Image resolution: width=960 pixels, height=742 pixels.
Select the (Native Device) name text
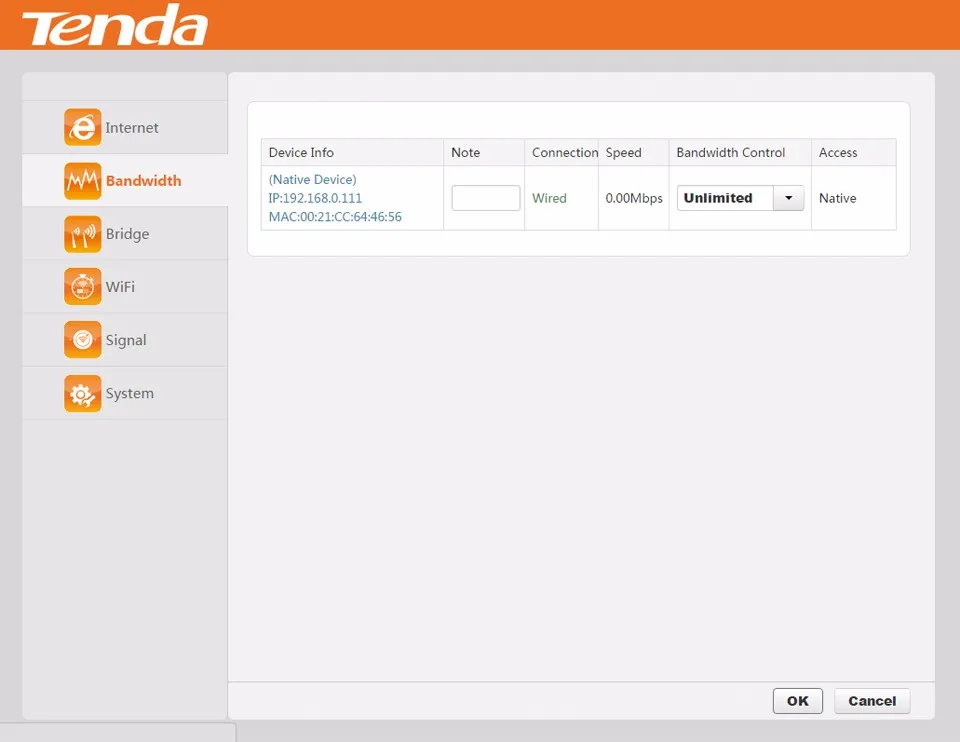[312, 179]
